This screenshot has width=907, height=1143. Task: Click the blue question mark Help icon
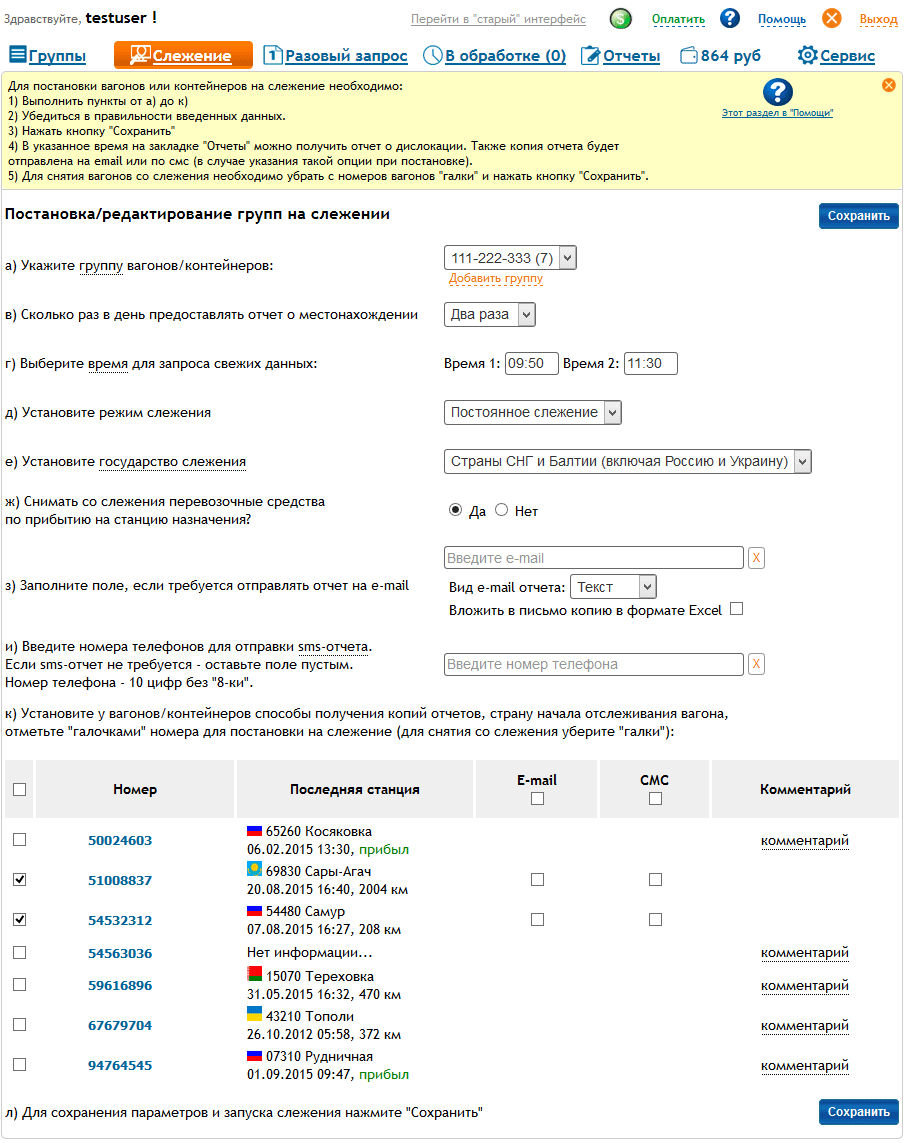point(730,19)
